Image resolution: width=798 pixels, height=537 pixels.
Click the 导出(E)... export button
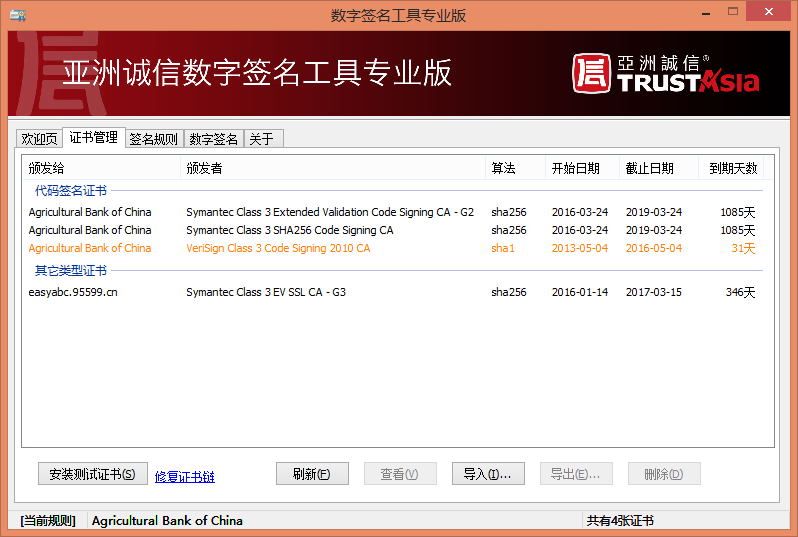pyautogui.click(x=576, y=474)
